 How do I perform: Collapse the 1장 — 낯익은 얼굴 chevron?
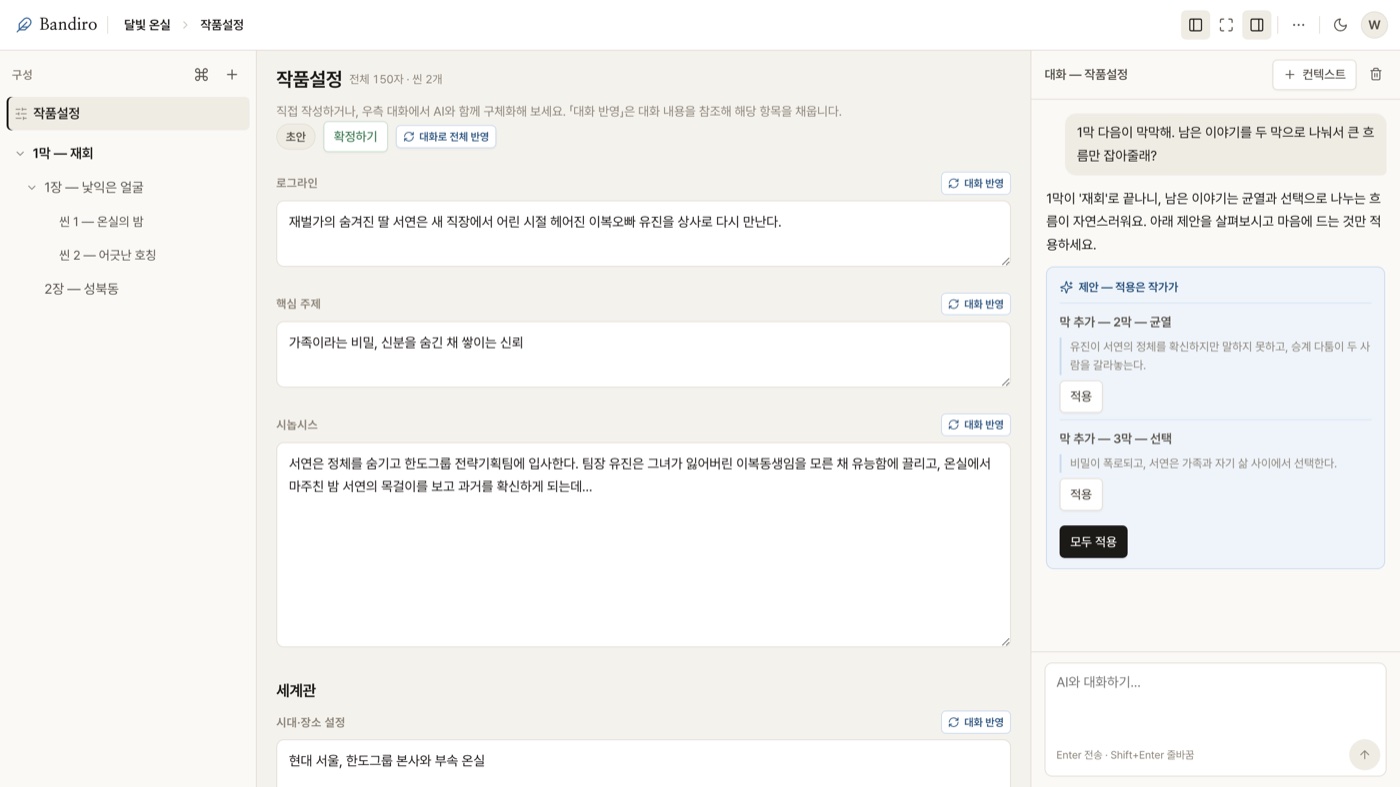click(x=32, y=187)
